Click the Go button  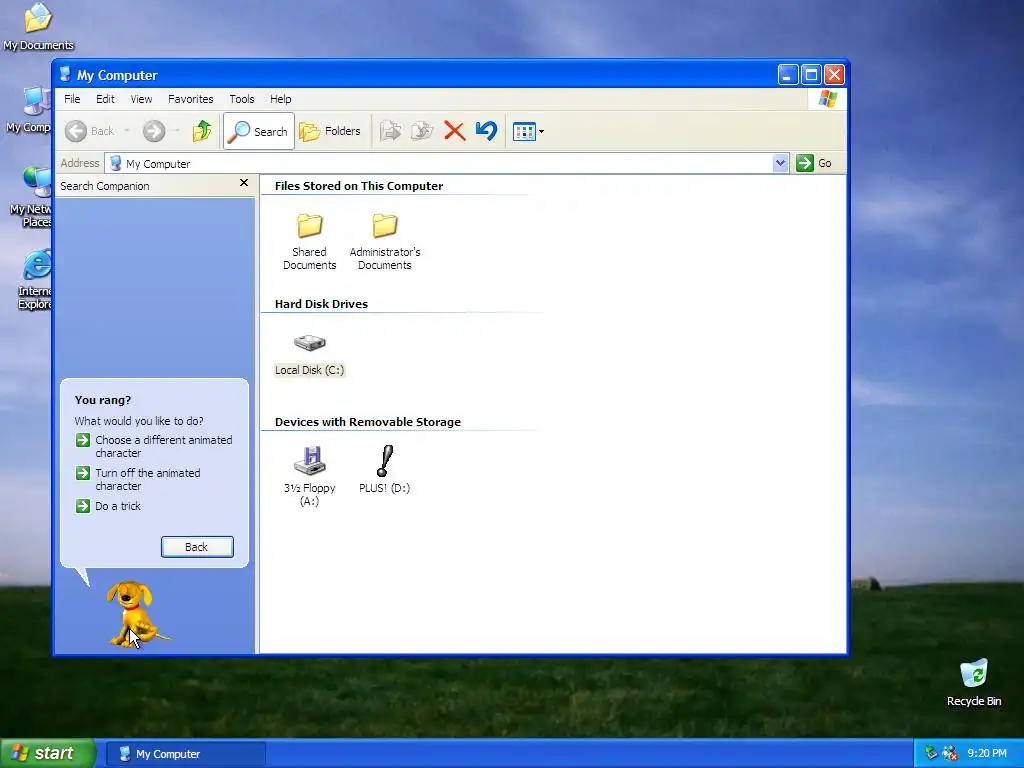[814, 163]
